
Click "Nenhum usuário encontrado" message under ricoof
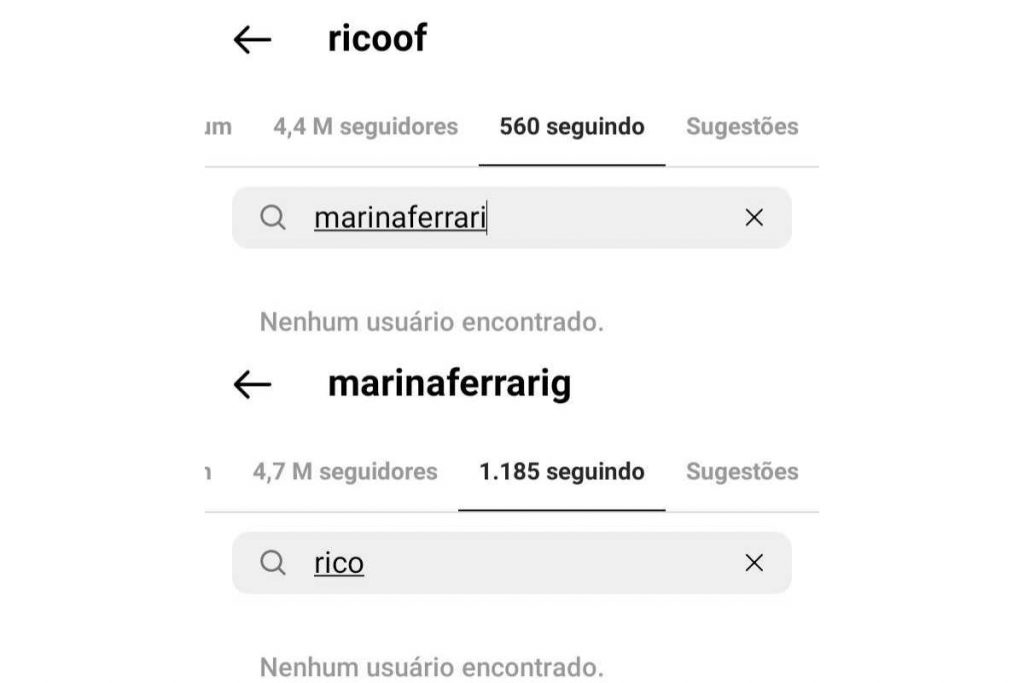click(431, 323)
